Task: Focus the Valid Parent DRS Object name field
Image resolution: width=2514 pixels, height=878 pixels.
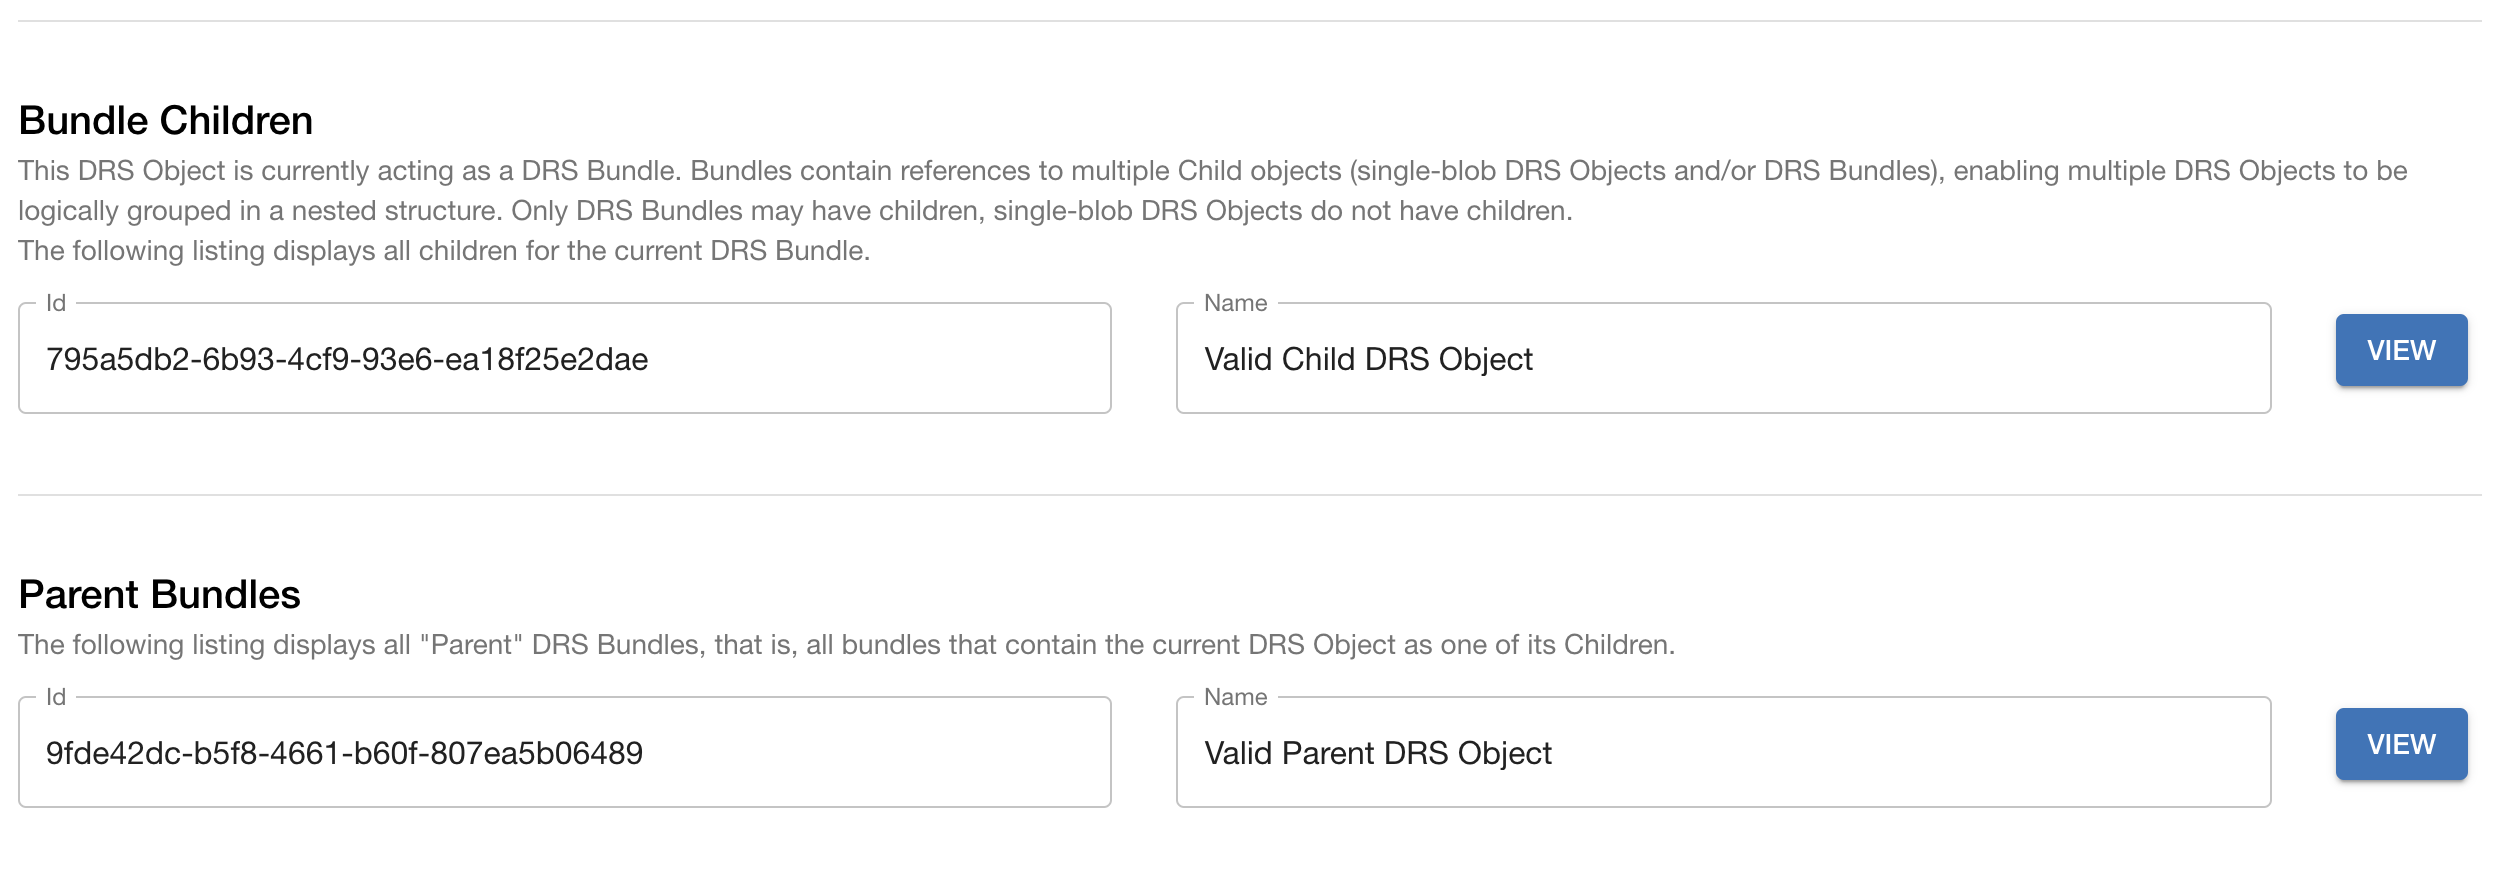Action: (x=1722, y=753)
